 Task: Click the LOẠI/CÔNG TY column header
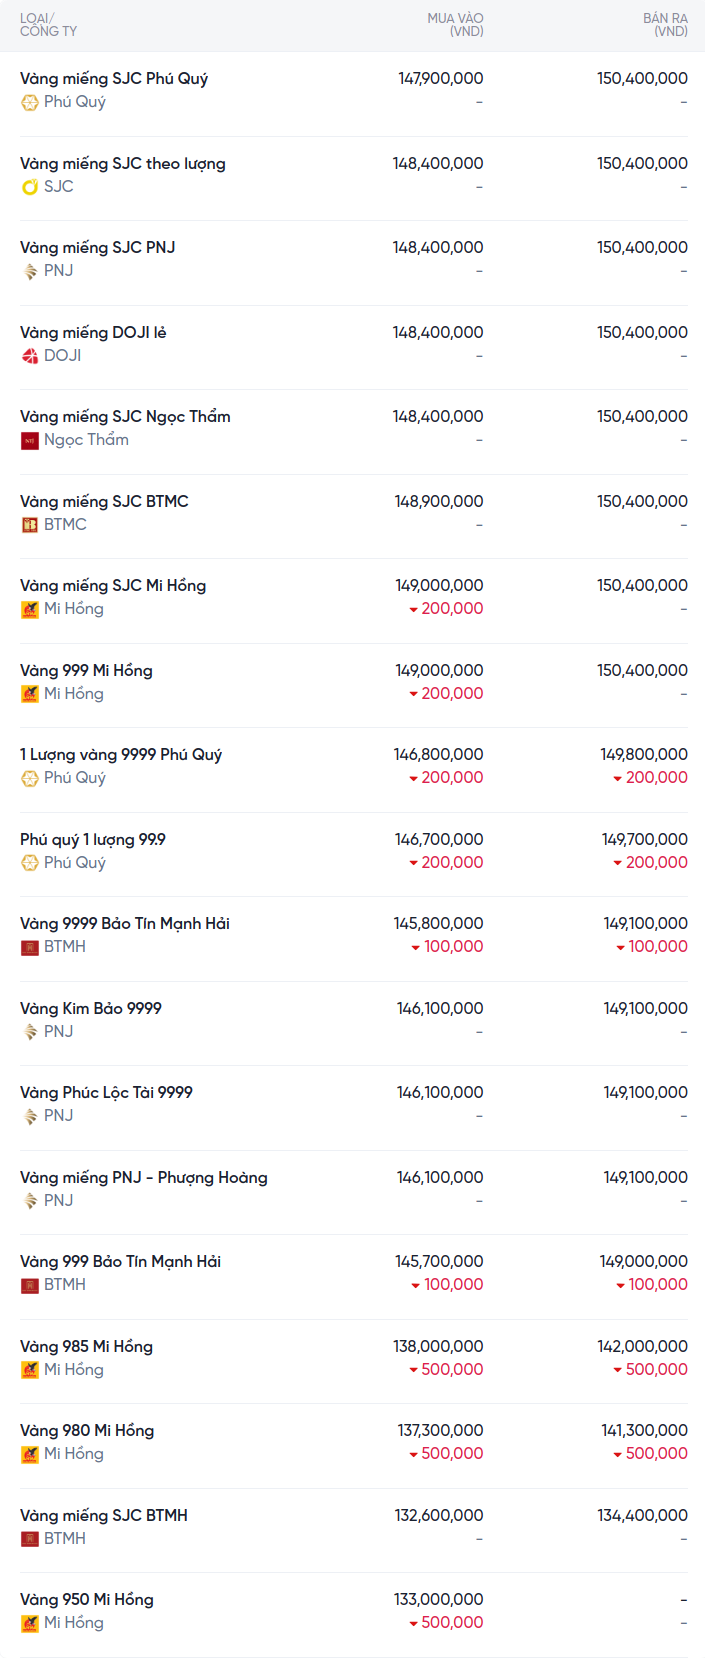[48, 25]
